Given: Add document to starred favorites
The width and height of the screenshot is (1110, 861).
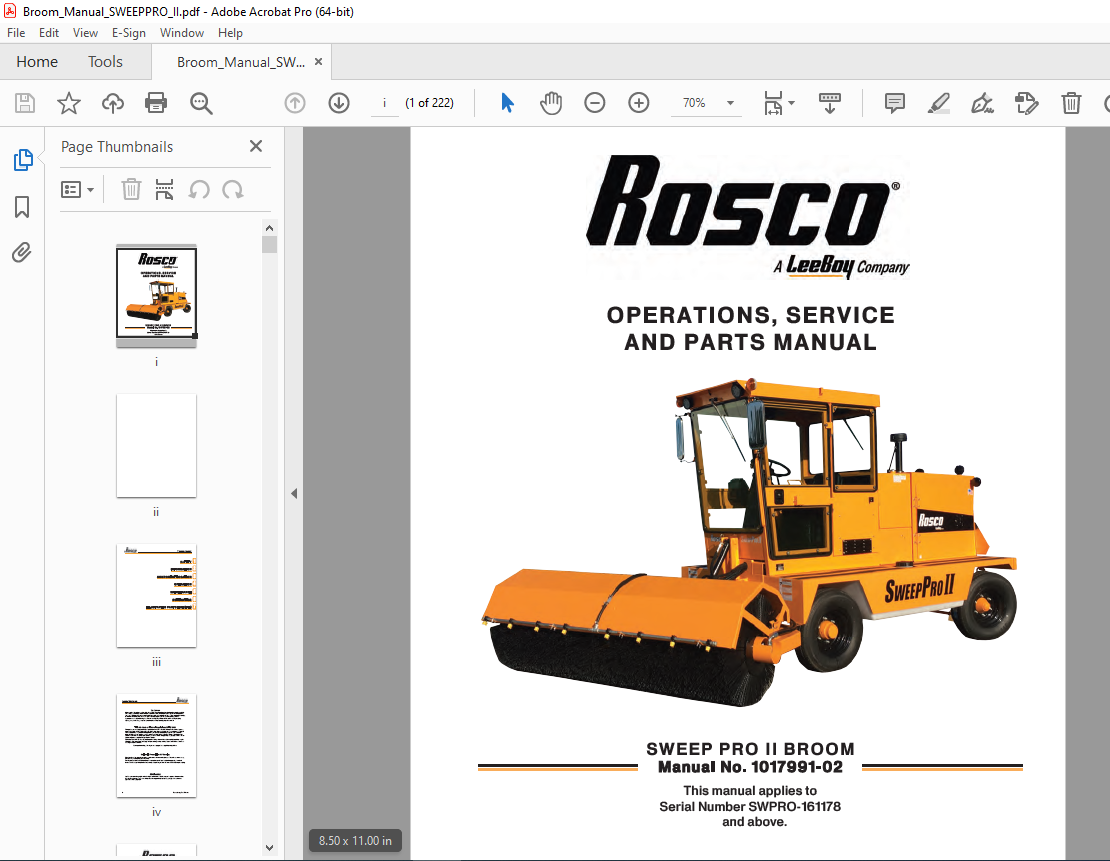Looking at the screenshot, I should tap(69, 103).
